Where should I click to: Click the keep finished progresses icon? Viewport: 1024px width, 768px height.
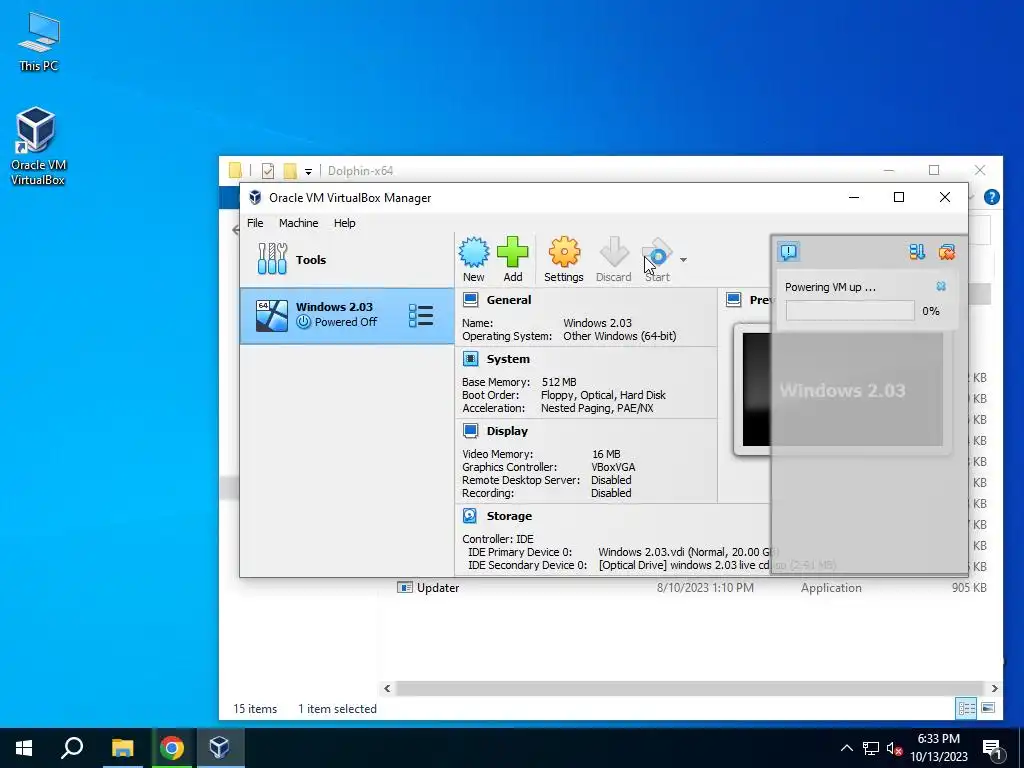point(917,251)
